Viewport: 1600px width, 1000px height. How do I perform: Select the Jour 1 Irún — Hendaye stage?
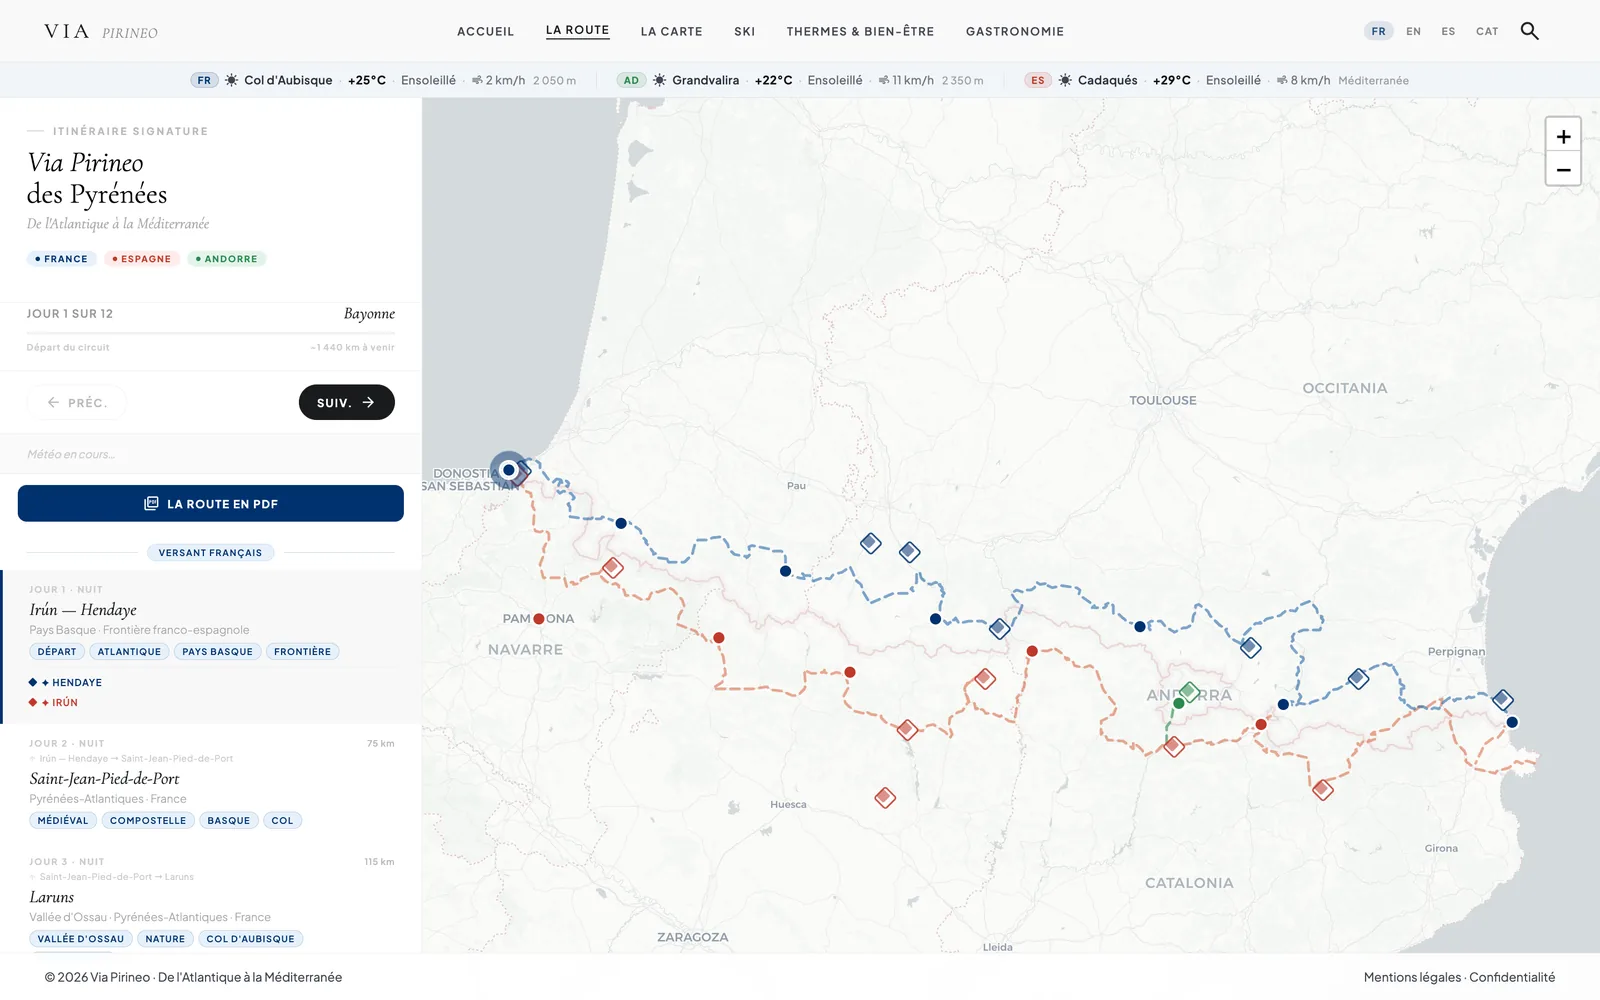click(211, 646)
